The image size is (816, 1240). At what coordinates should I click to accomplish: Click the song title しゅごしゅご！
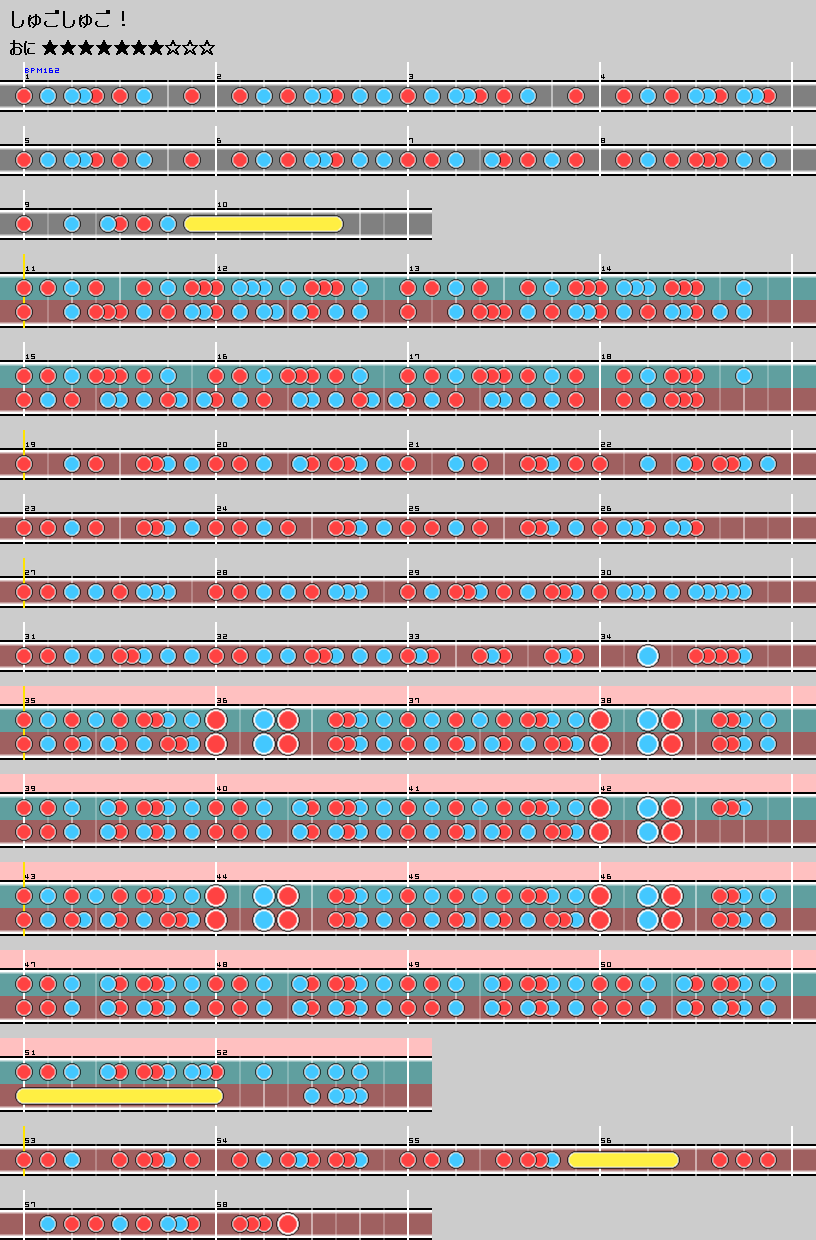(x=68, y=19)
